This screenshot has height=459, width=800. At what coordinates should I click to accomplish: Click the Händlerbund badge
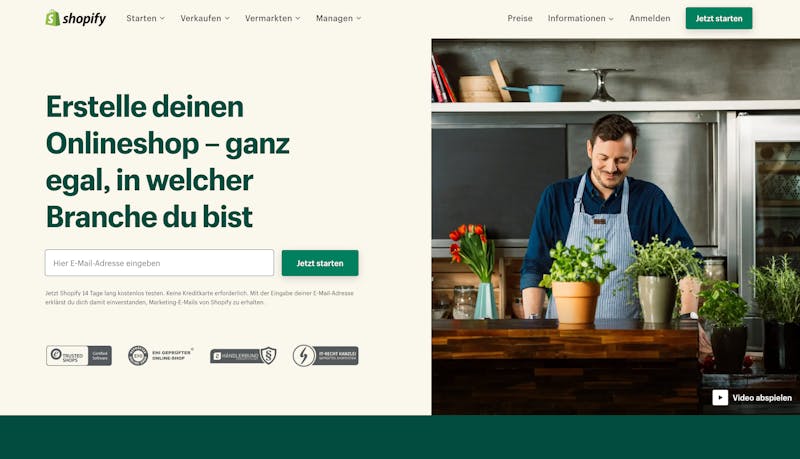tap(243, 355)
